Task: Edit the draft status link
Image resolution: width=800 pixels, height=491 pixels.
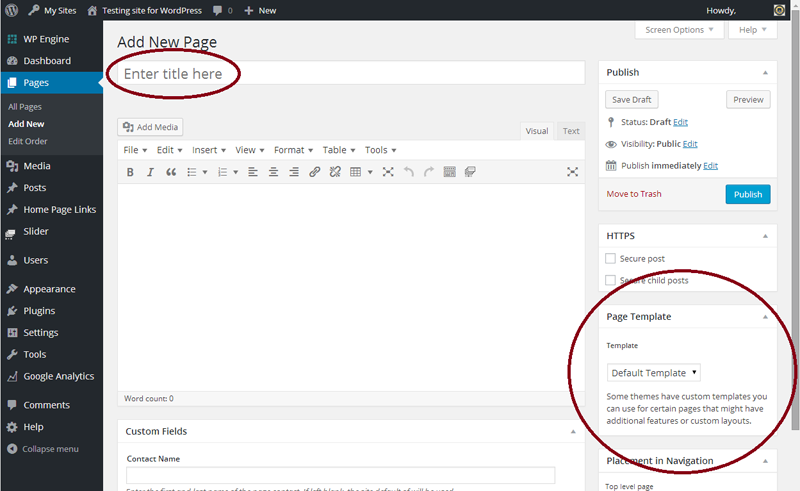Action: [x=680, y=122]
